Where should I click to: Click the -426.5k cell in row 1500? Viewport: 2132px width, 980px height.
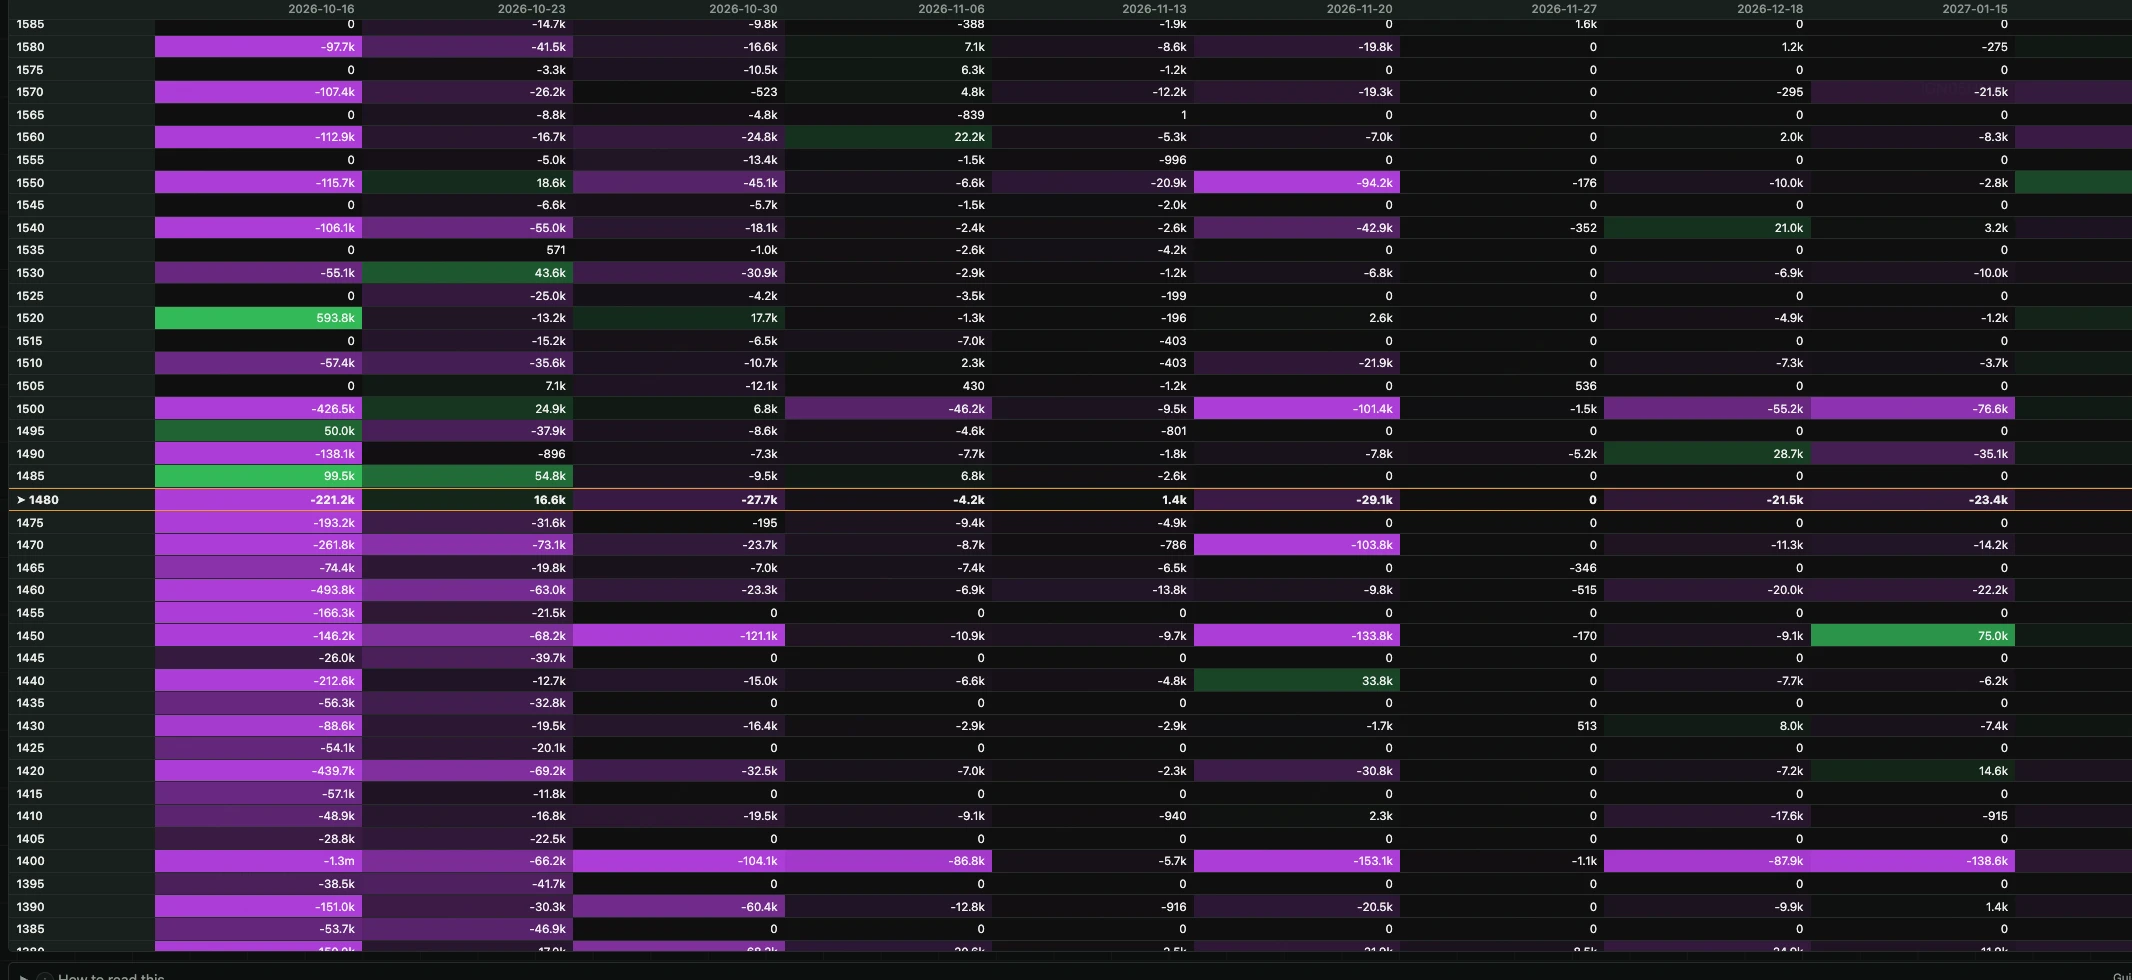click(259, 409)
